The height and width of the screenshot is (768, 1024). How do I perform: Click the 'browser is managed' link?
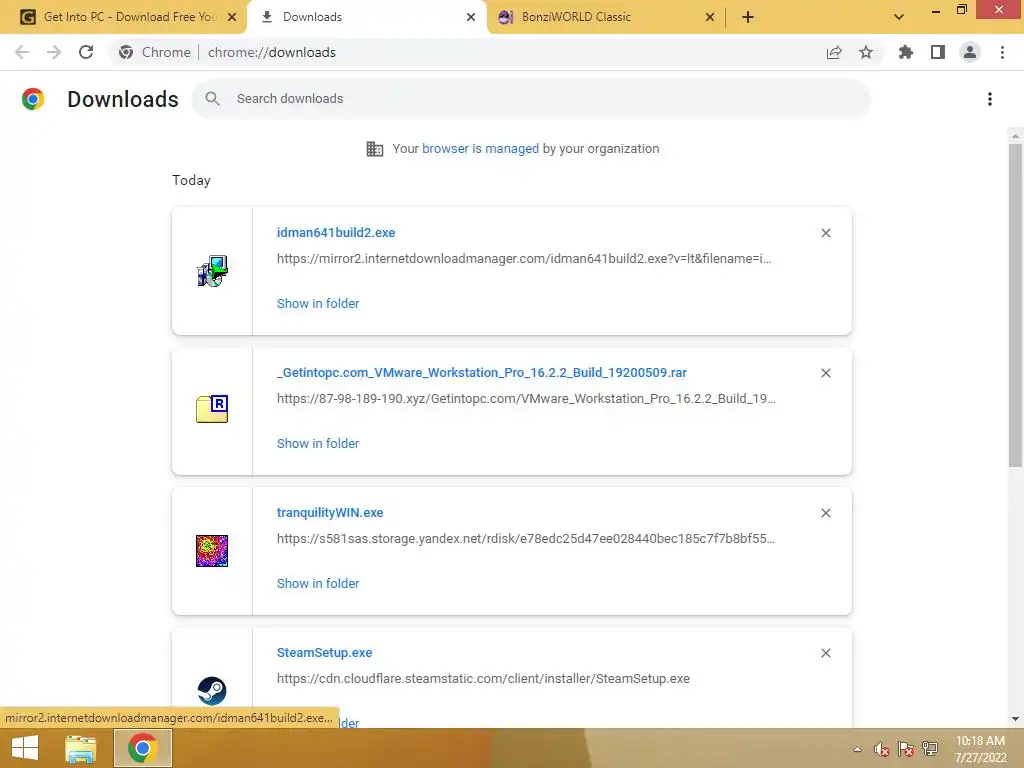click(x=481, y=148)
